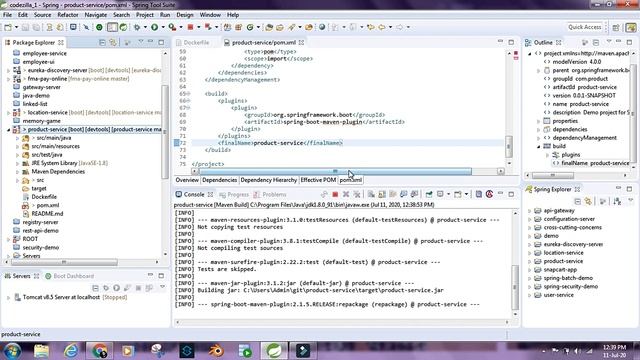Viewport: 640px width, 360px height.
Task: Click Collapse All icon in Outline view
Action: 596,42
